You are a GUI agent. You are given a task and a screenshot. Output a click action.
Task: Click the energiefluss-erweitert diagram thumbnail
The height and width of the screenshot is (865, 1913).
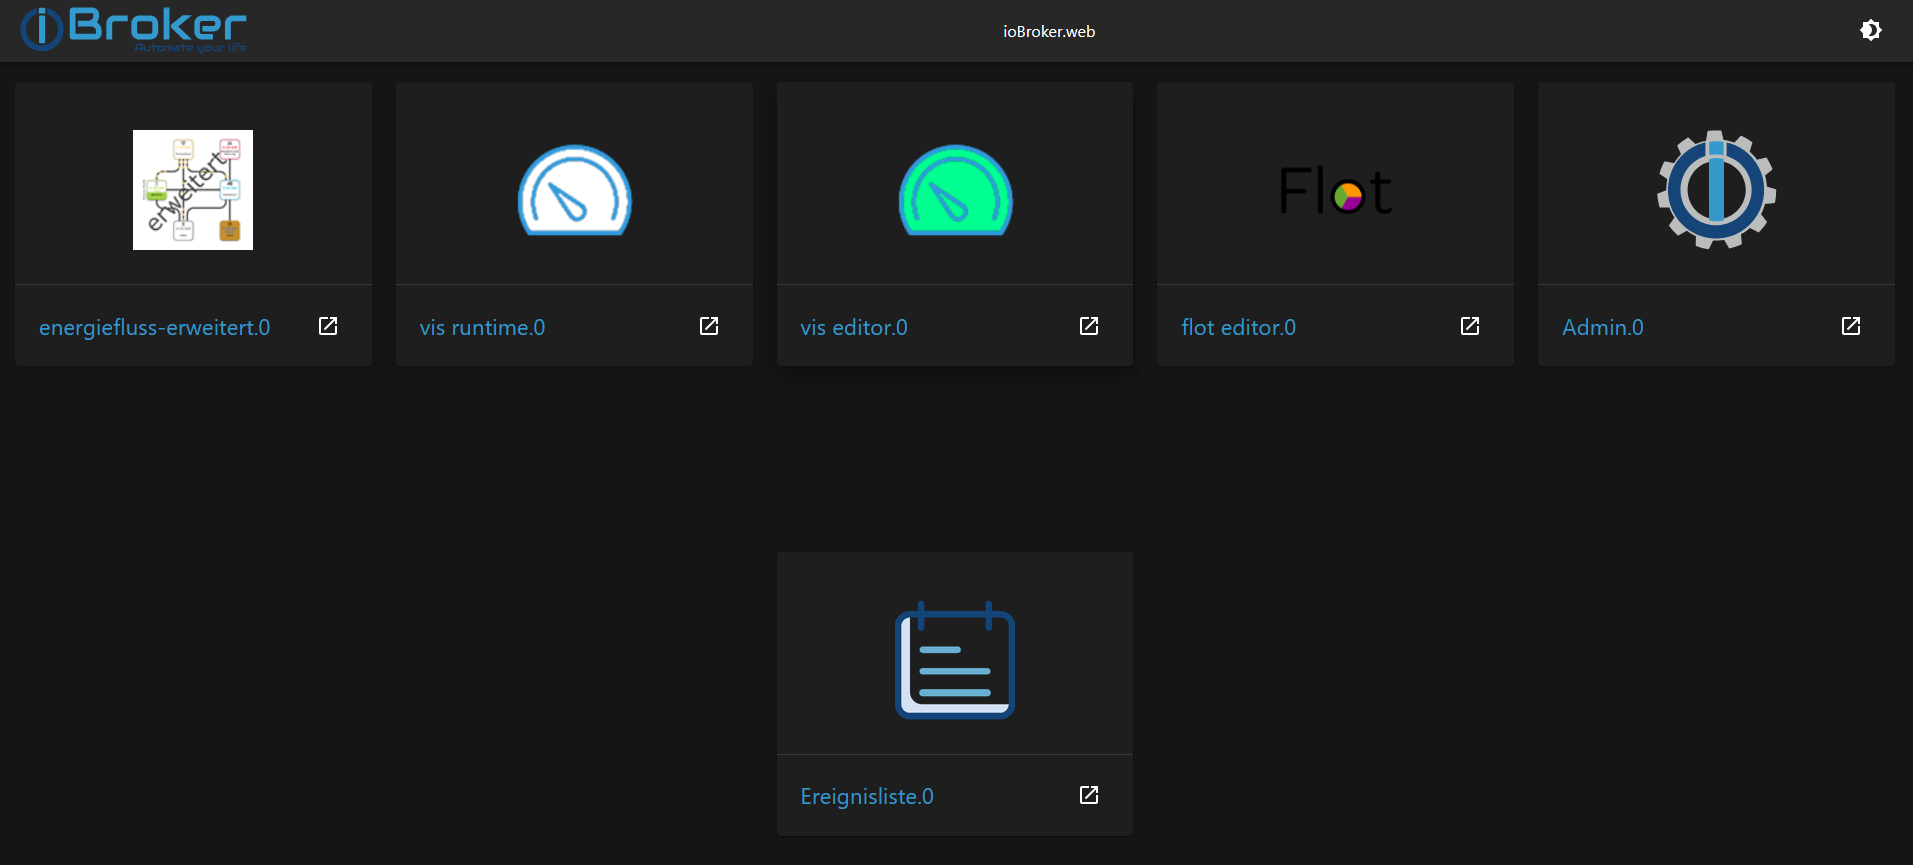193,190
